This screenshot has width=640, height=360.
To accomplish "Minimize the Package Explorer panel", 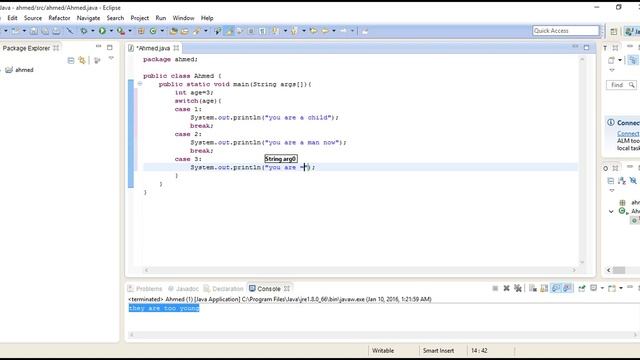I will (98, 47).
